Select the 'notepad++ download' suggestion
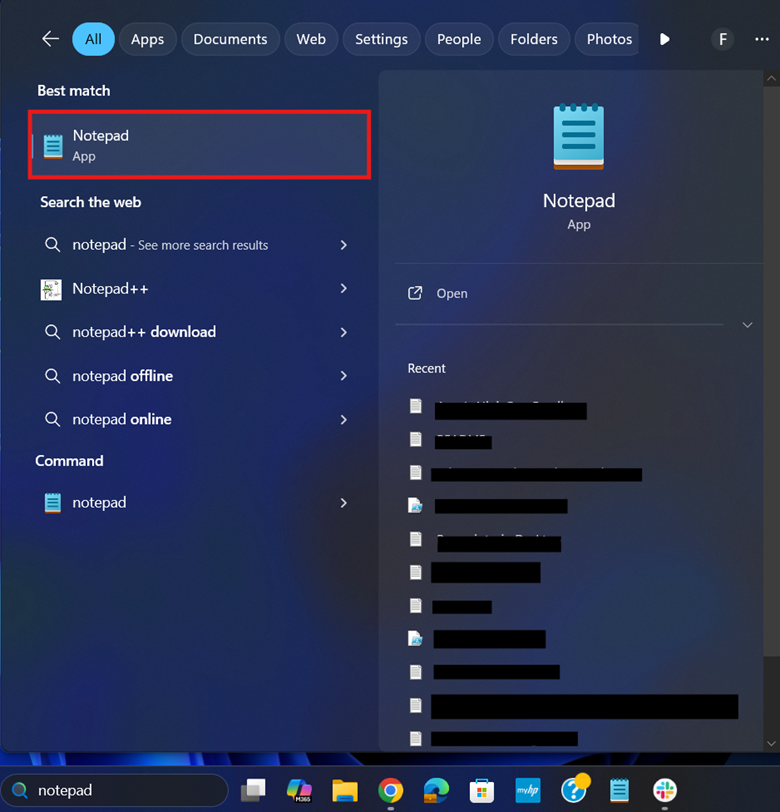Image resolution: width=780 pixels, height=812 pixels. point(144,332)
